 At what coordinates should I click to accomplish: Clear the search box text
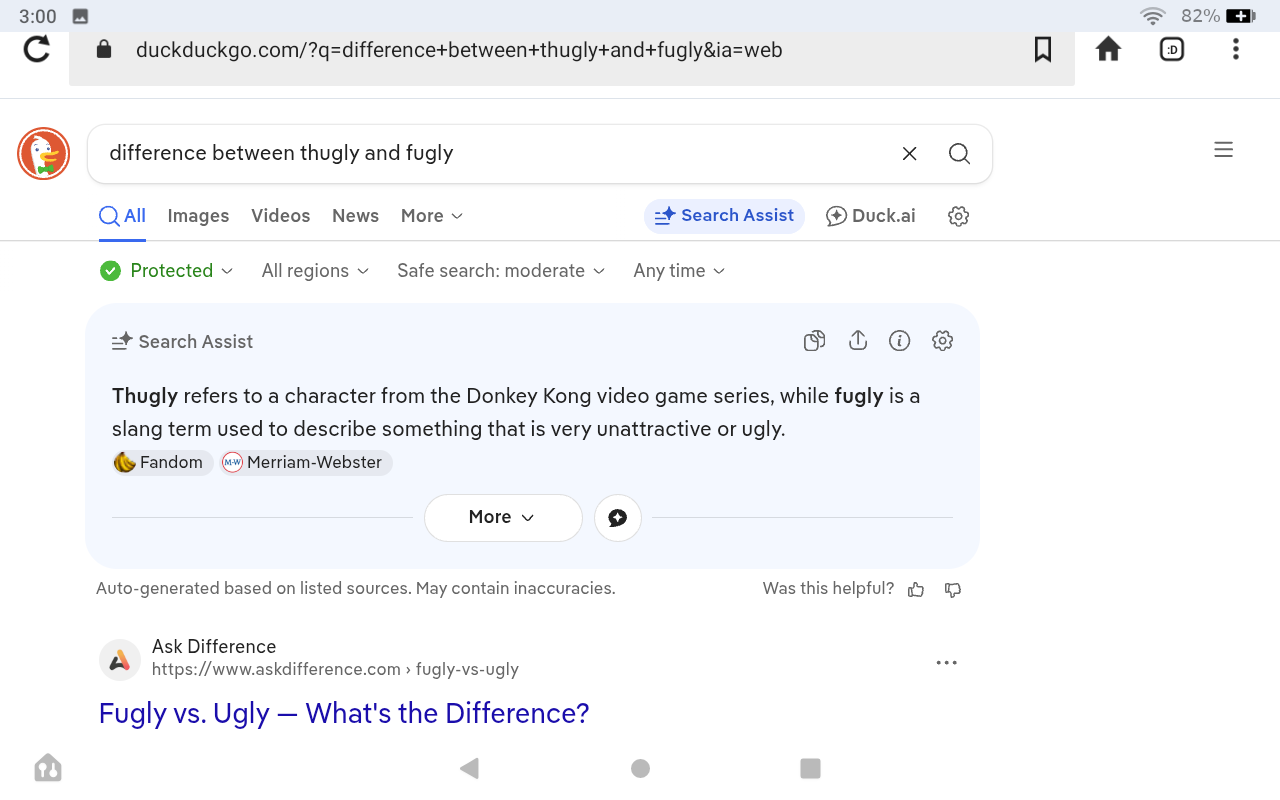tap(909, 153)
